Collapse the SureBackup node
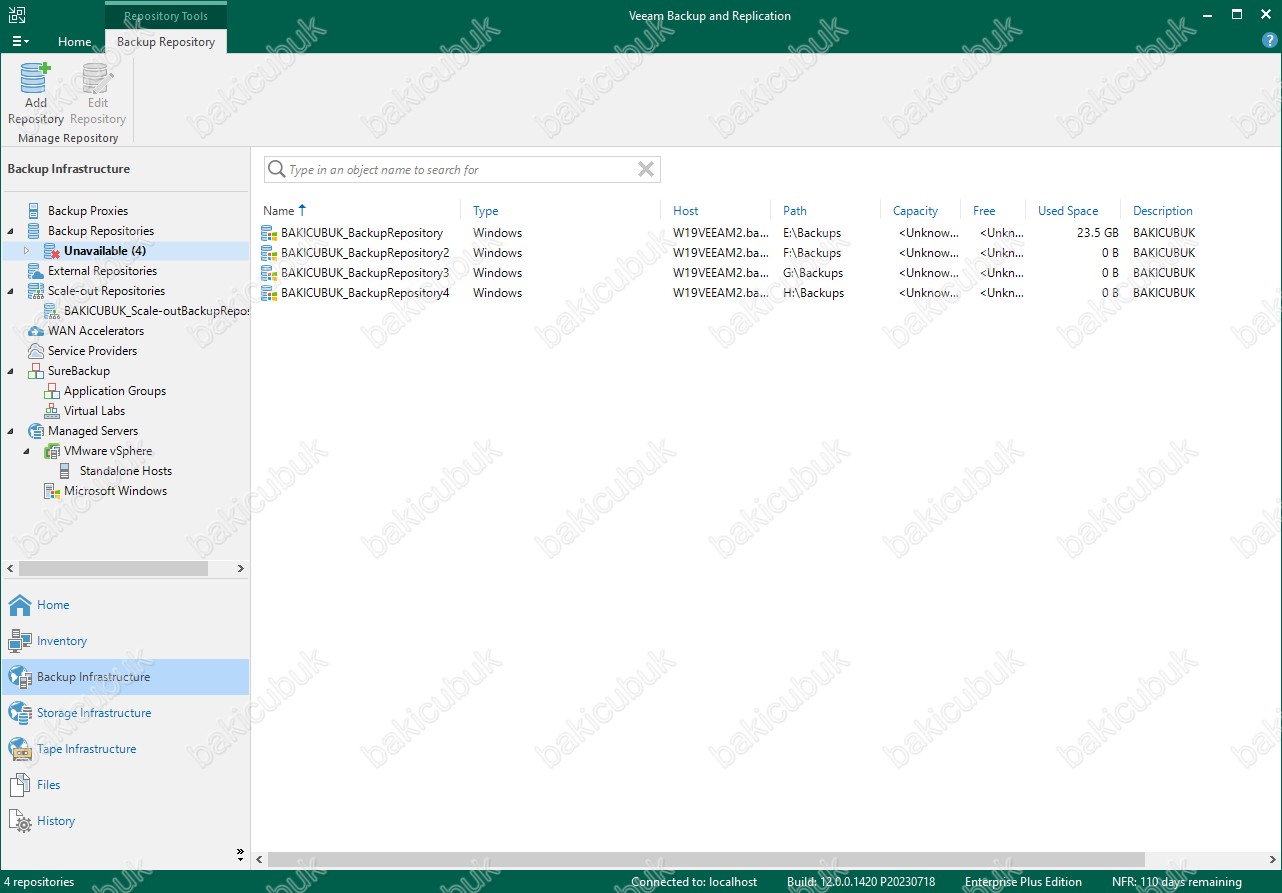The width and height of the screenshot is (1282, 893). pyautogui.click(x=10, y=371)
